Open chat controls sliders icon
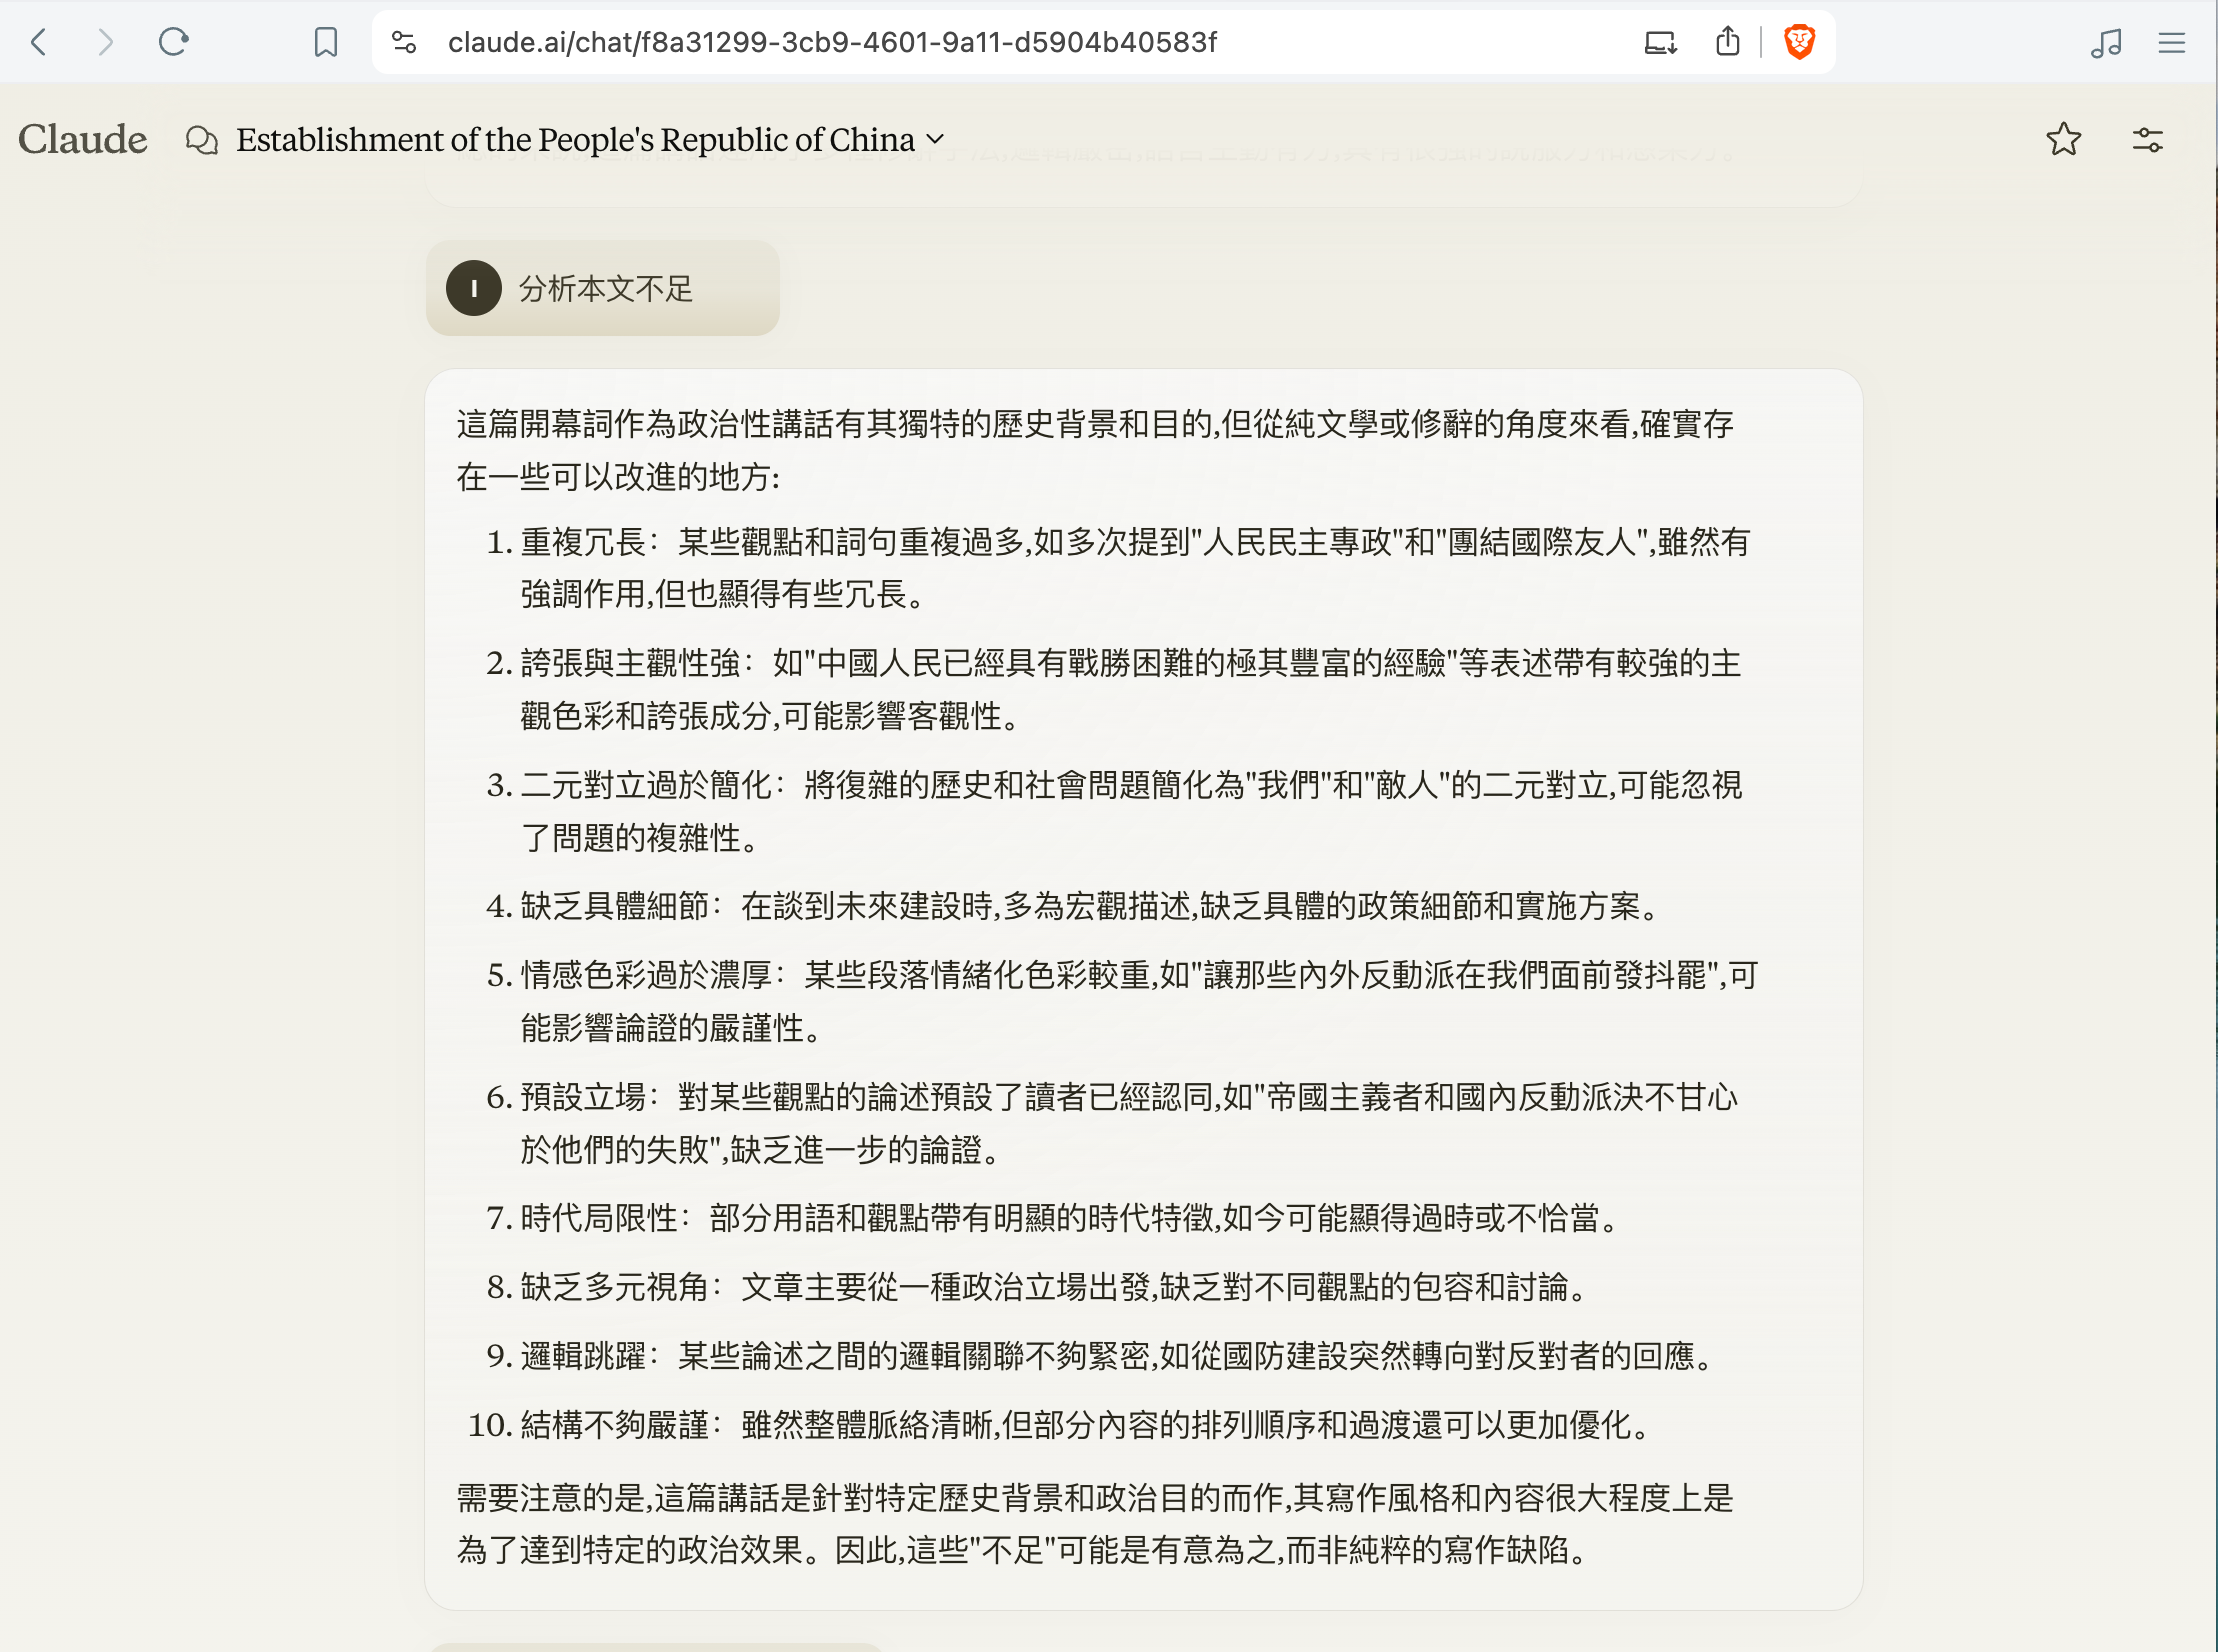The height and width of the screenshot is (1652, 2218). point(2147,139)
